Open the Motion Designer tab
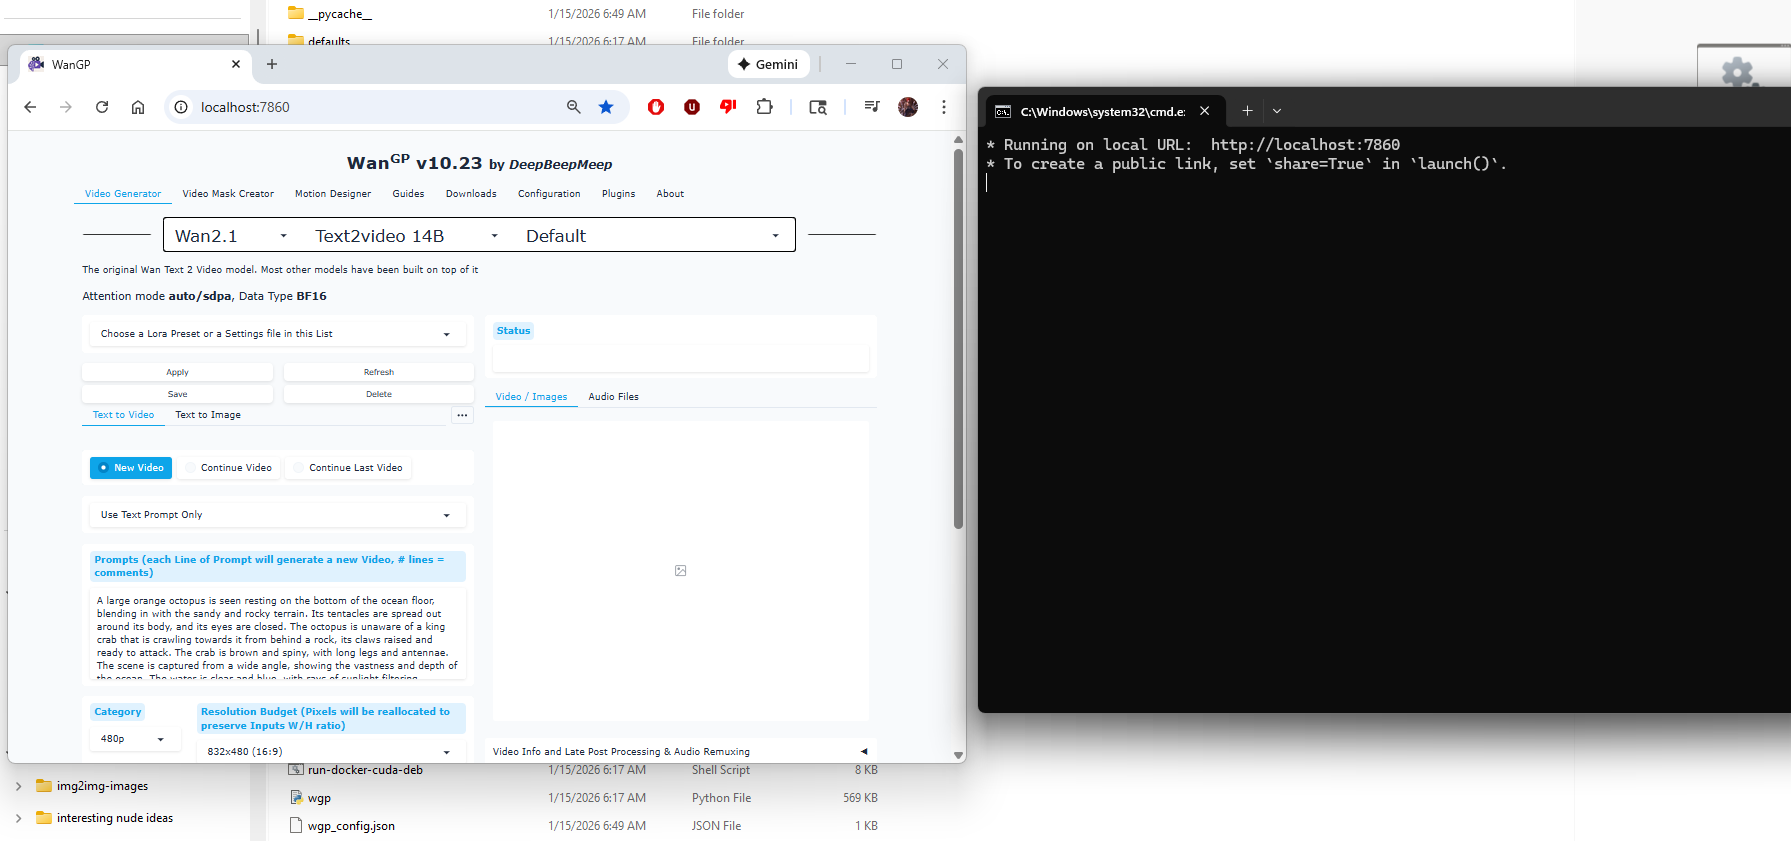The image size is (1791, 841). (x=333, y=194)
